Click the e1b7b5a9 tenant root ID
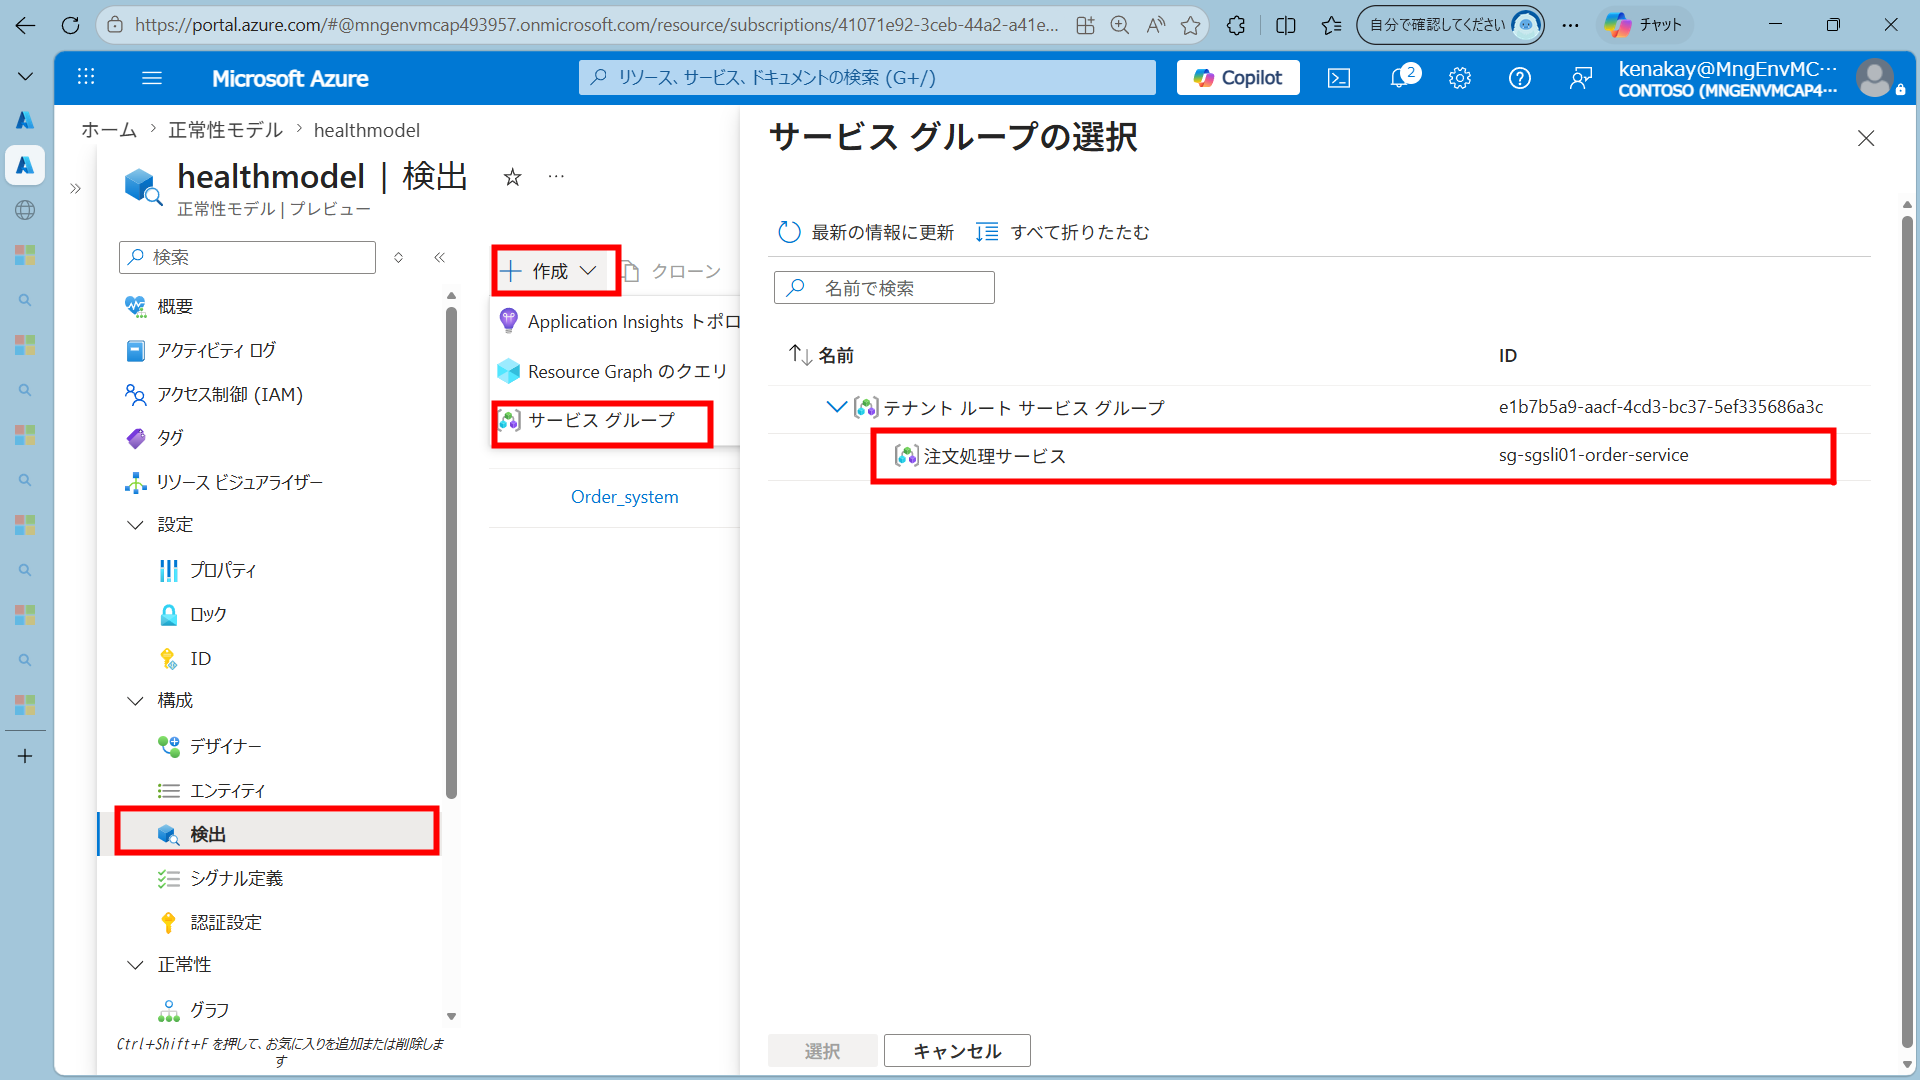 tap(1661, 407)
